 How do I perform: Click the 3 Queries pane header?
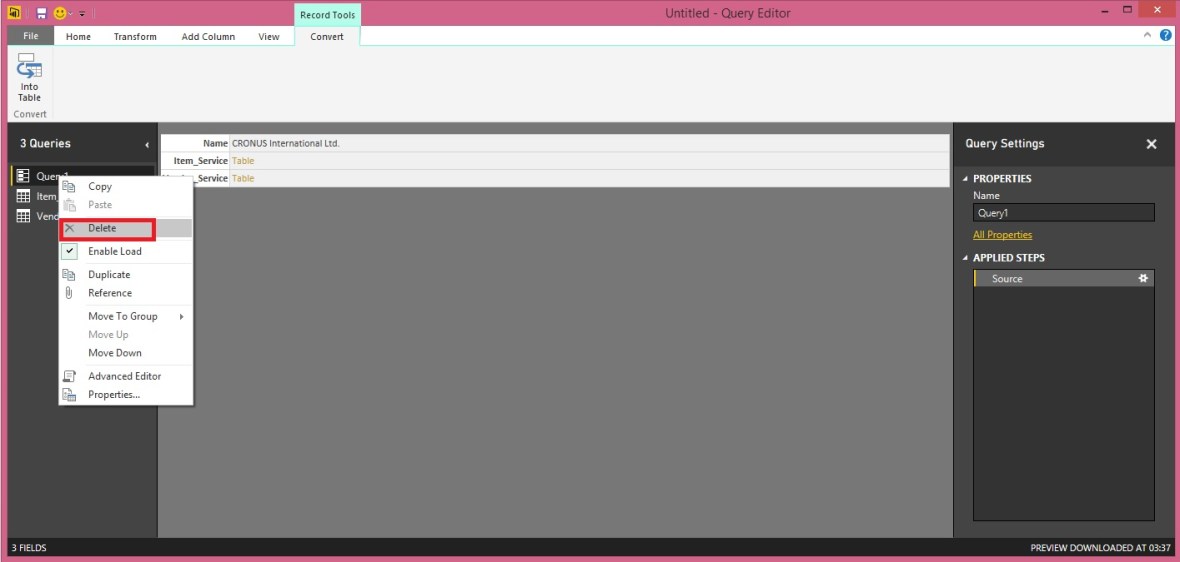[45, 143]
